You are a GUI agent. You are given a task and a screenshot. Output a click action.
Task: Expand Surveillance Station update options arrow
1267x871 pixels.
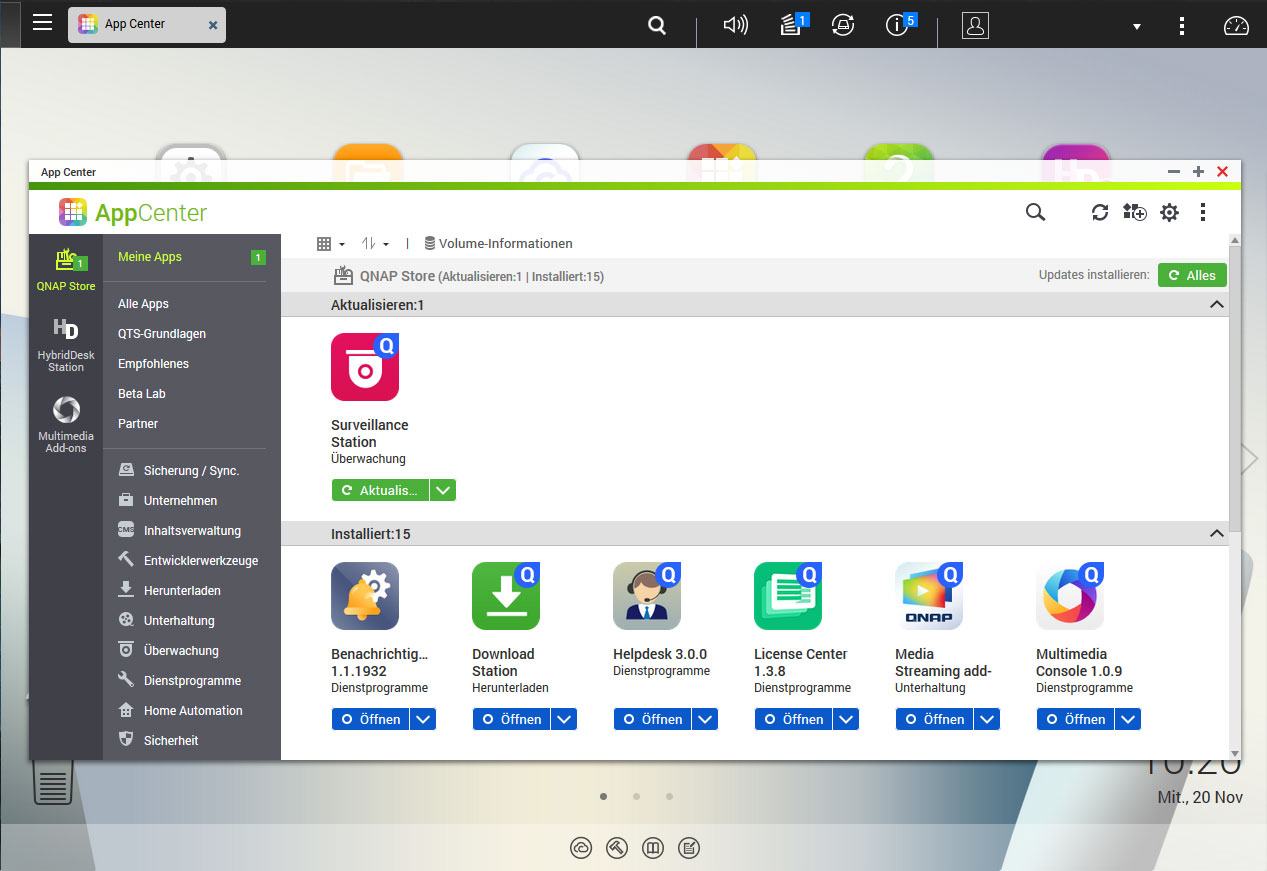point(443,490)
